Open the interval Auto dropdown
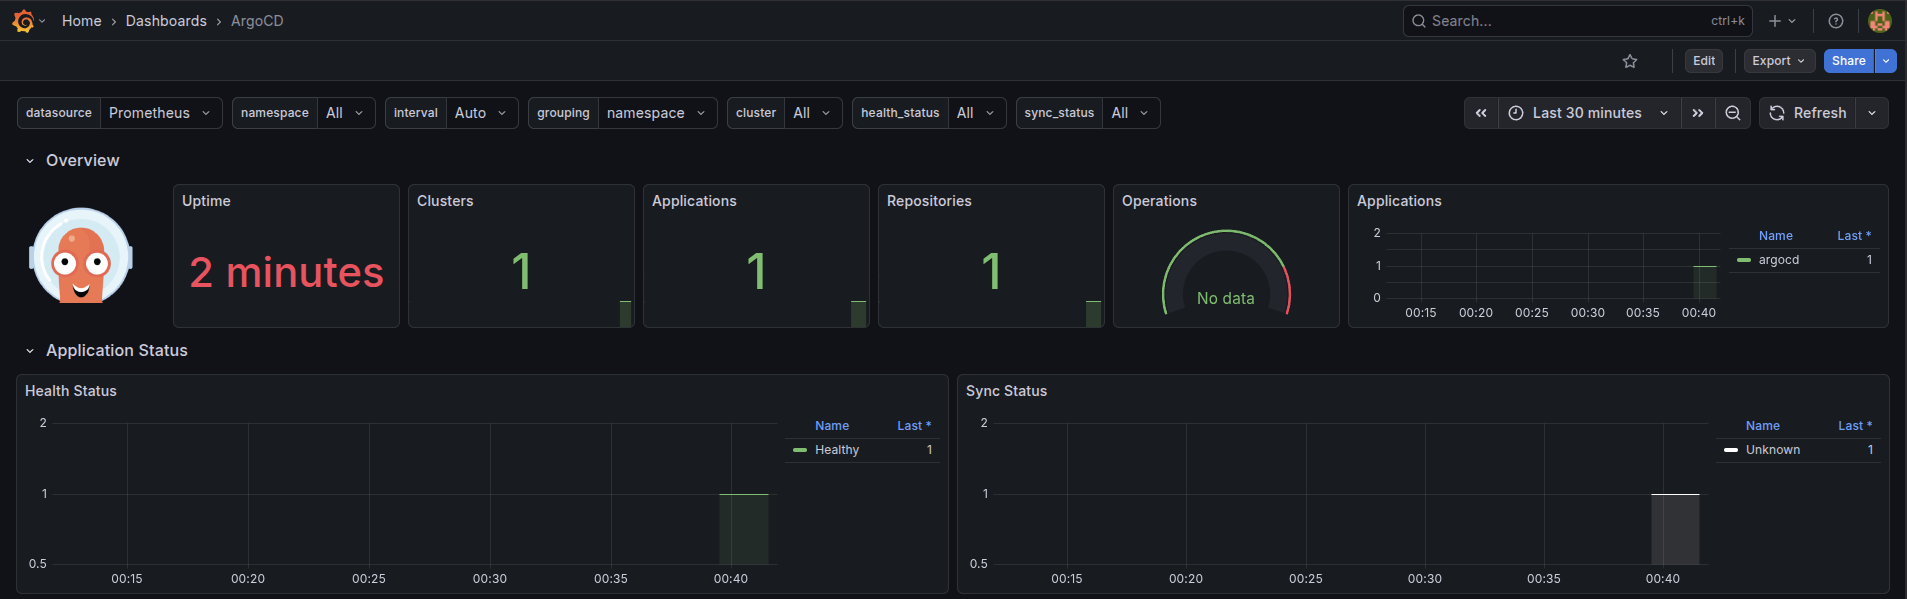The height and width of the screenshot is (599, 1907). tap(482, 113)
